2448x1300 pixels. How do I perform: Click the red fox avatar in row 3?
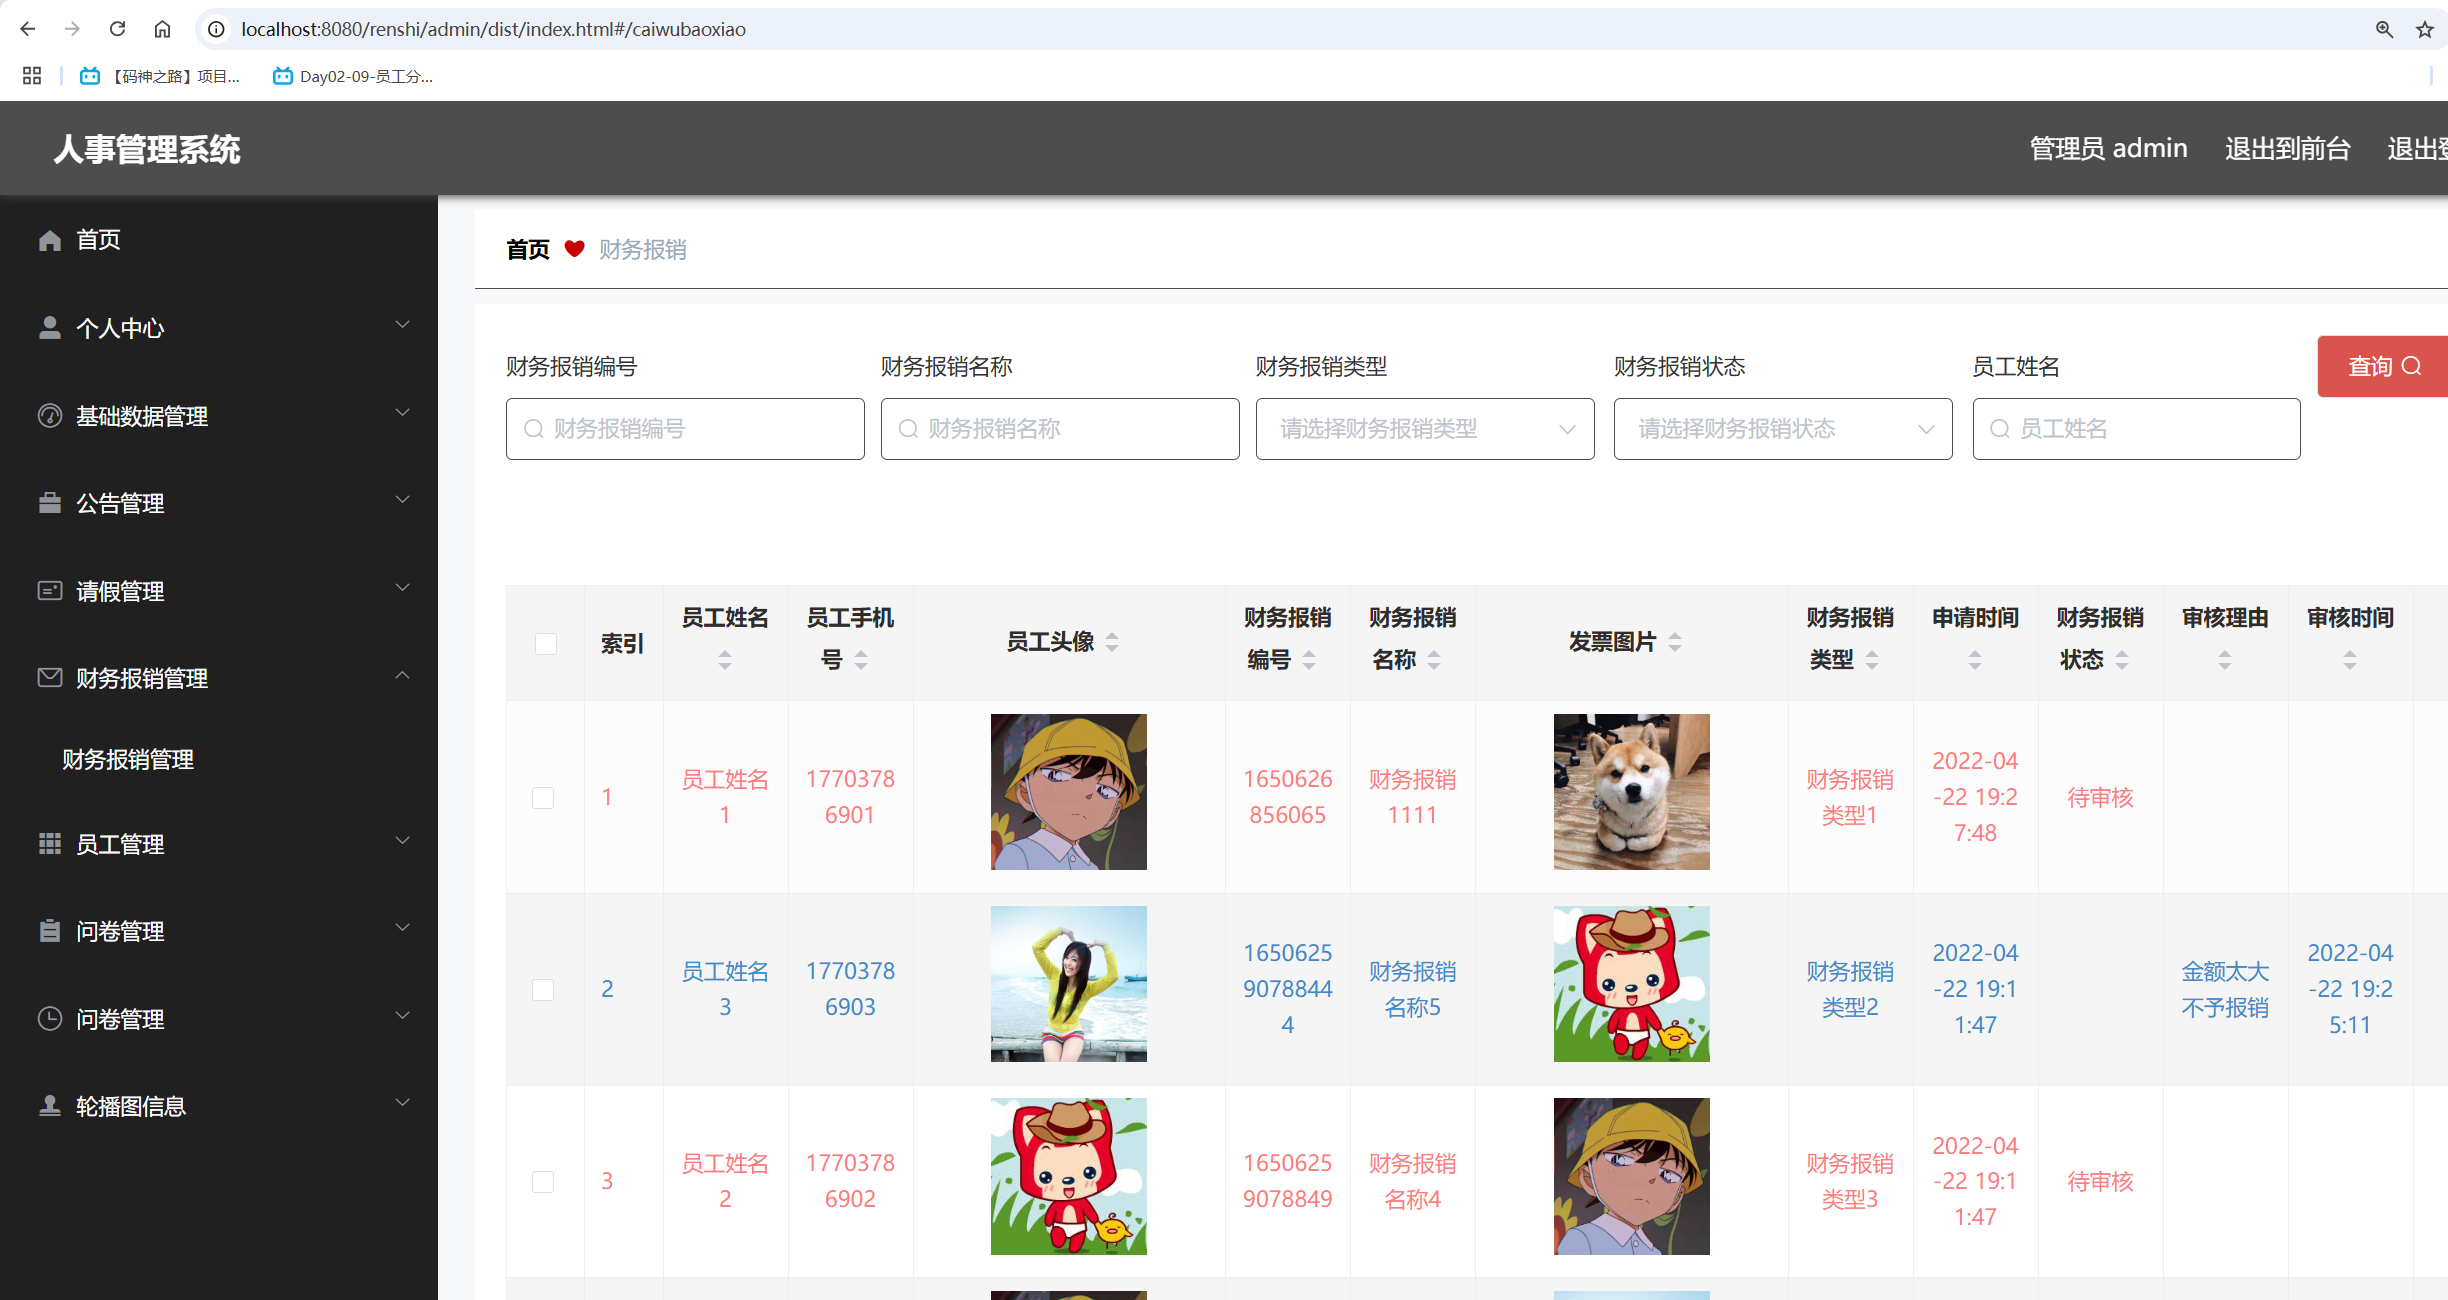click(1068, 1176)
